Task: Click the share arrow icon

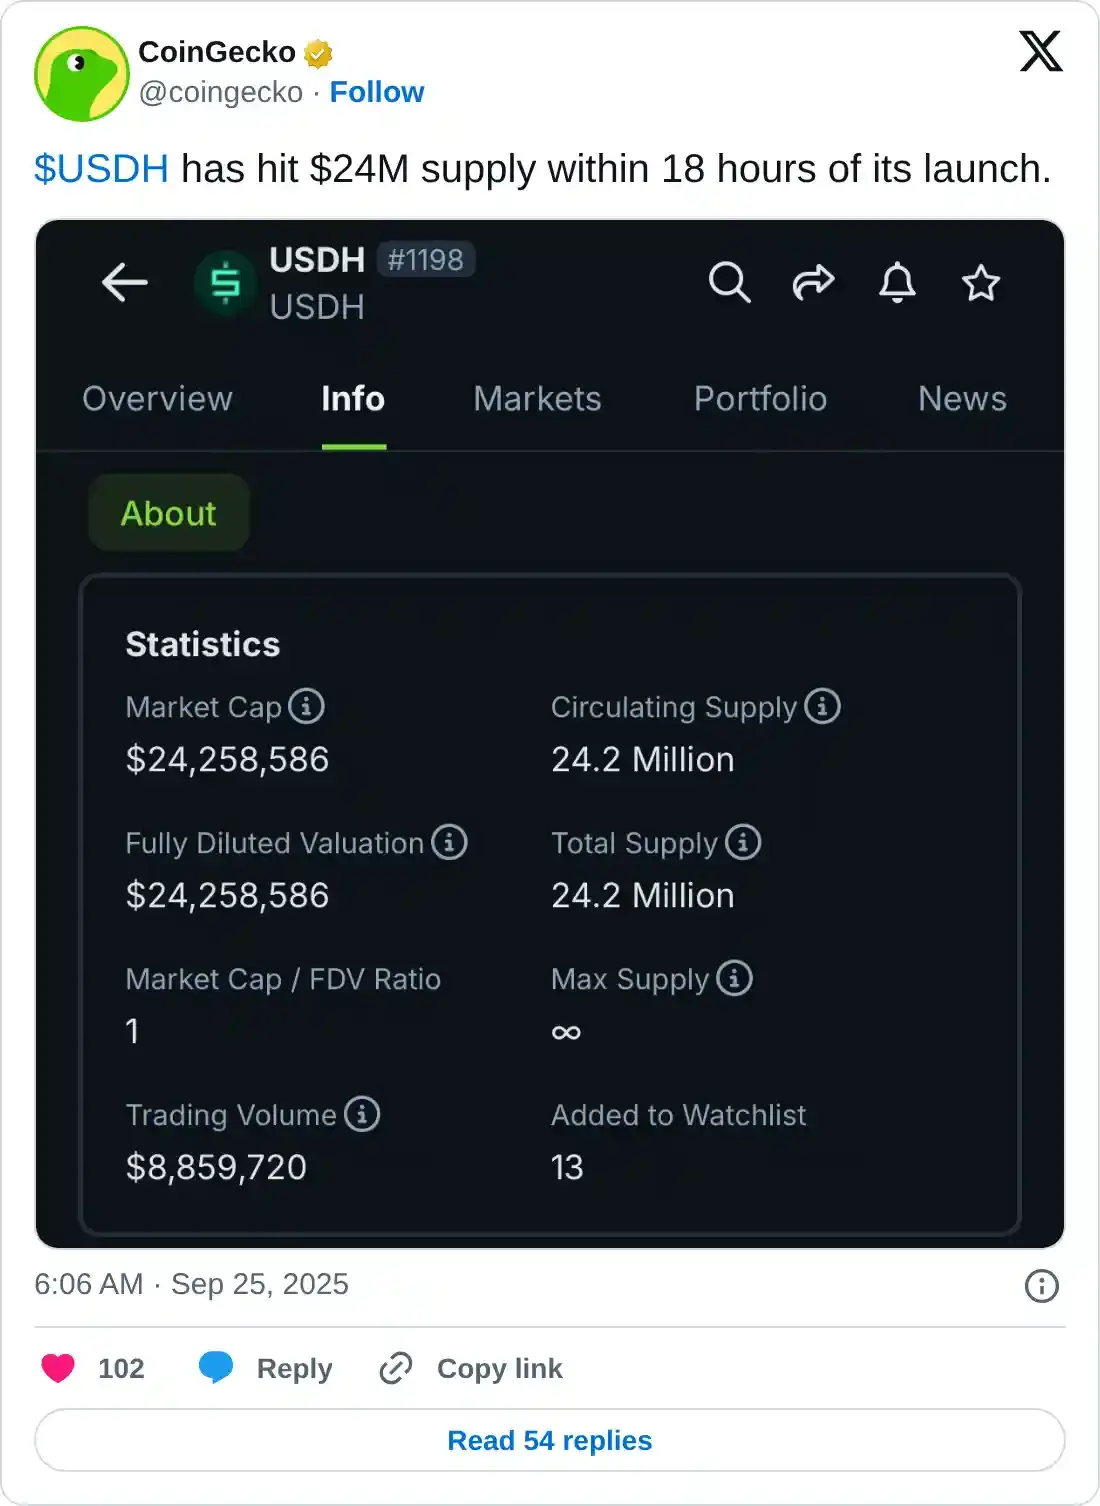Action: [813, 283]
